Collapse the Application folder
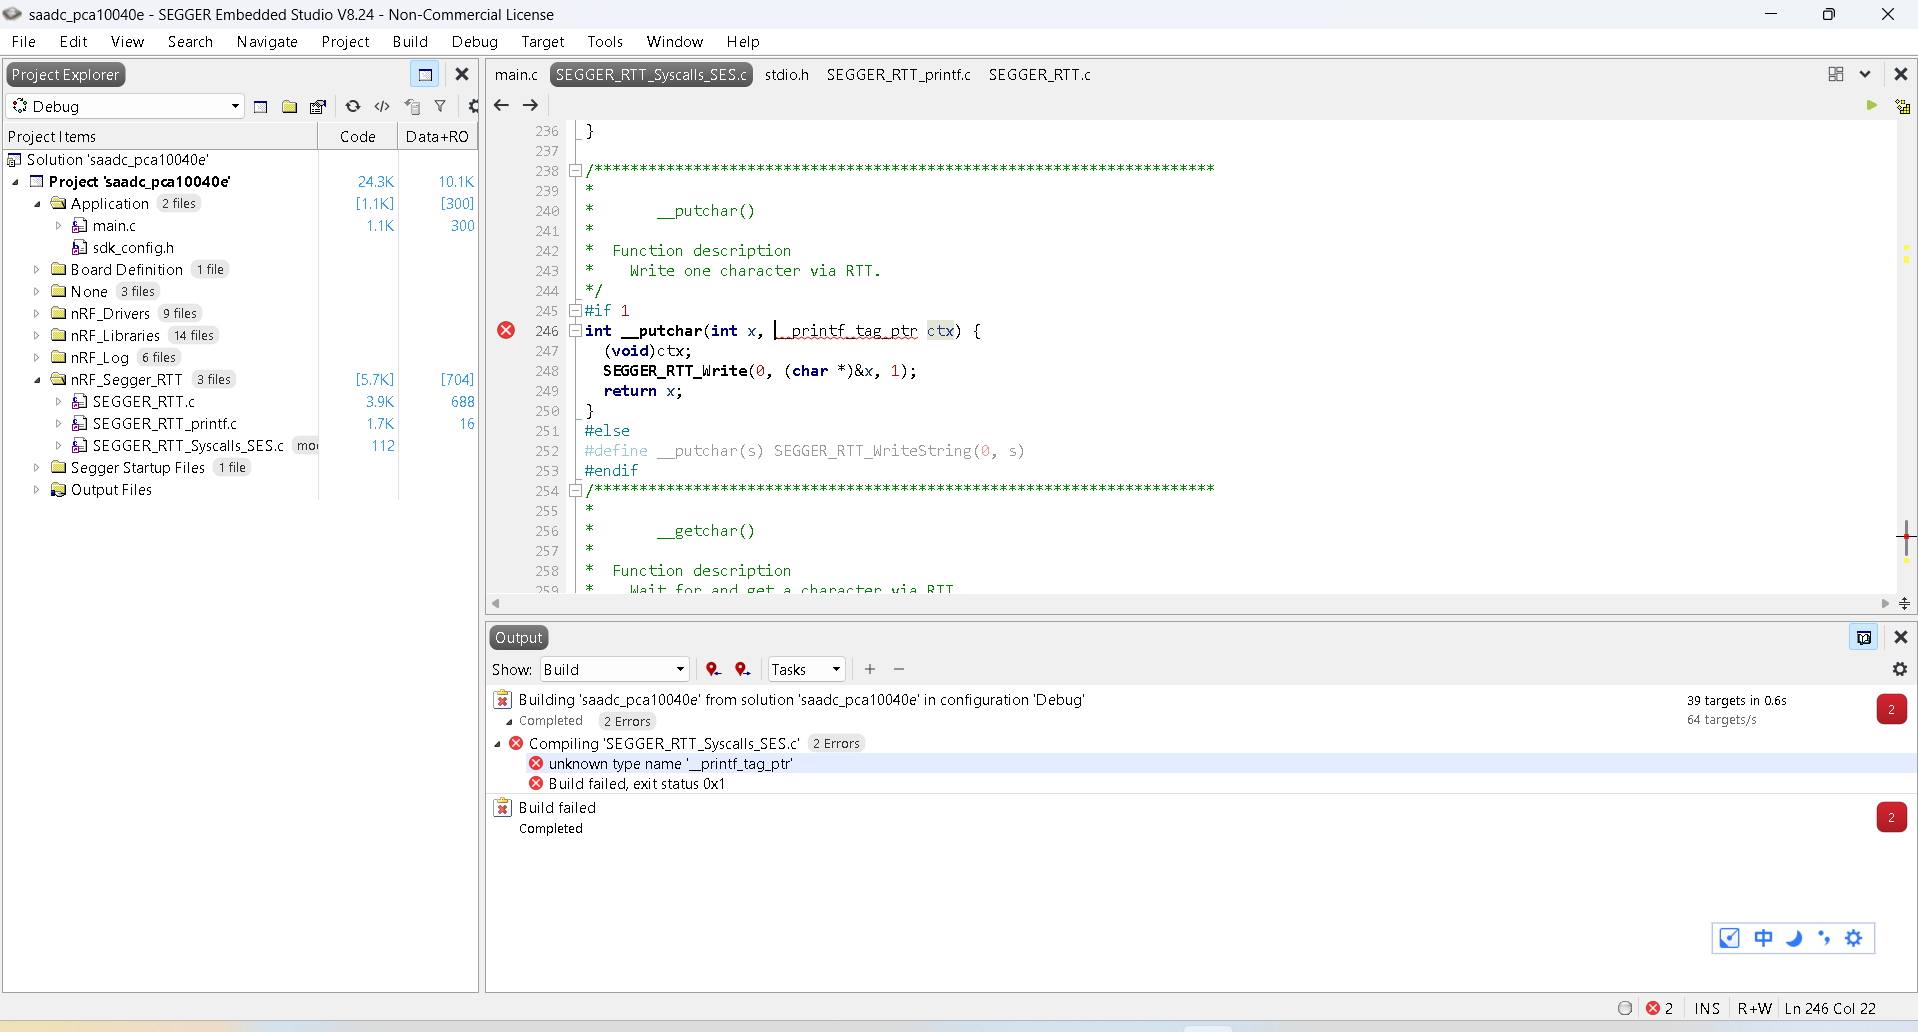This screenshot has height=1032, width=1918. pyautogui.click(x=37, y=204)
